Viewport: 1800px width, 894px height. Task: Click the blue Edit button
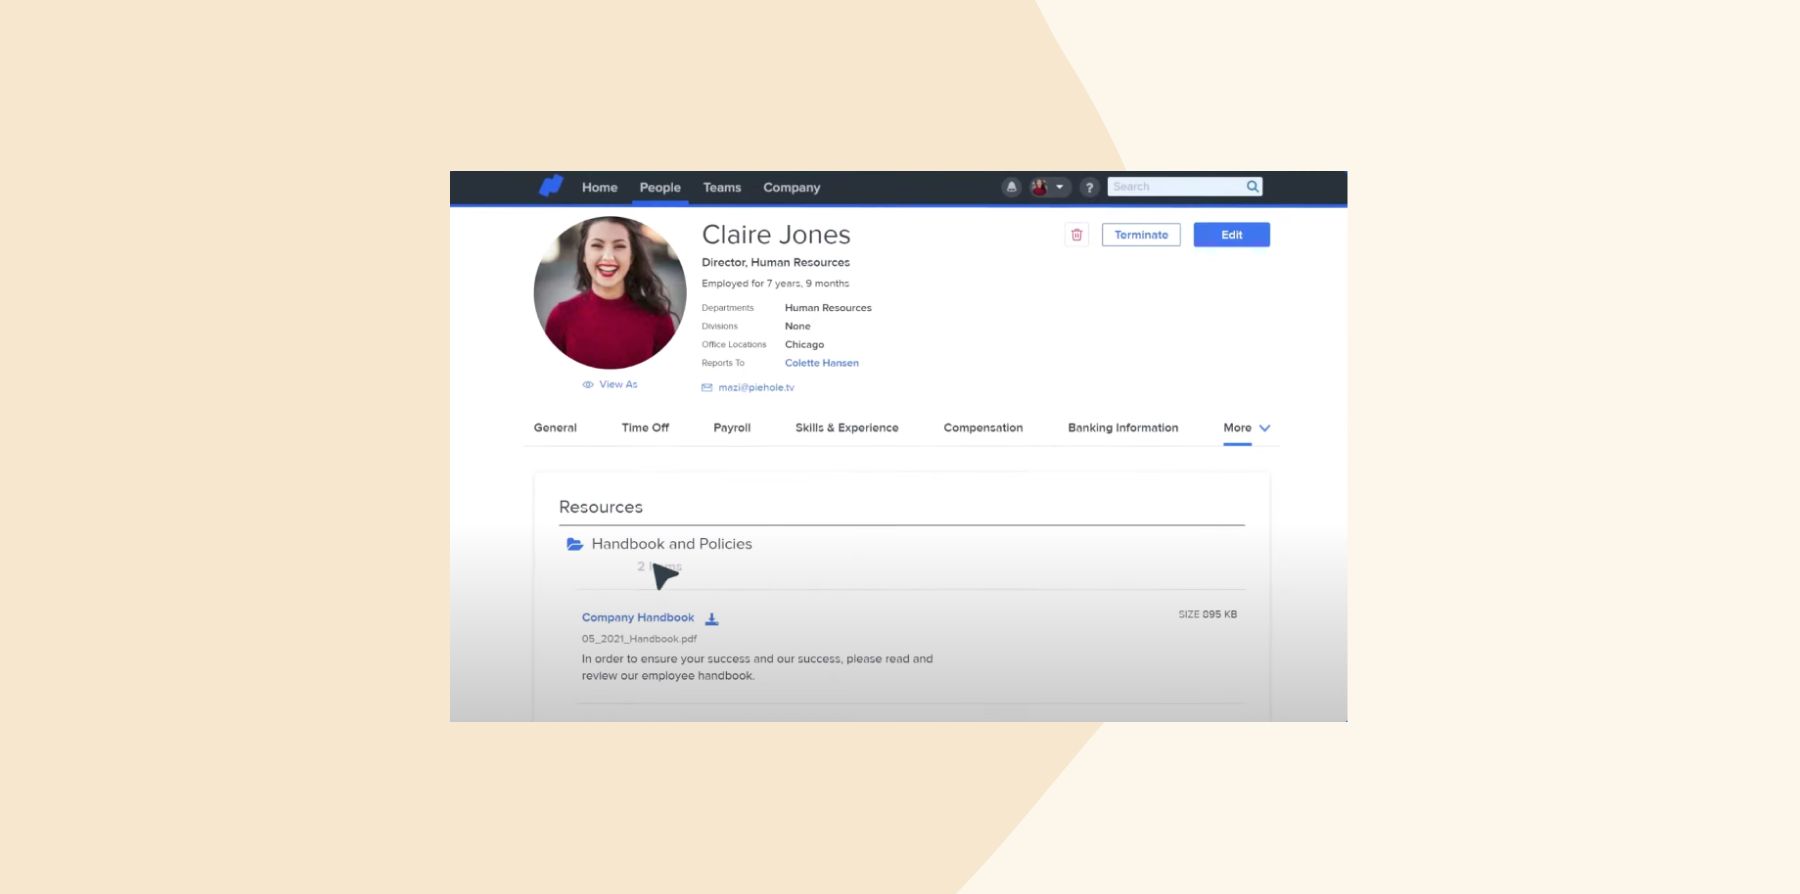coord(1231,235)
